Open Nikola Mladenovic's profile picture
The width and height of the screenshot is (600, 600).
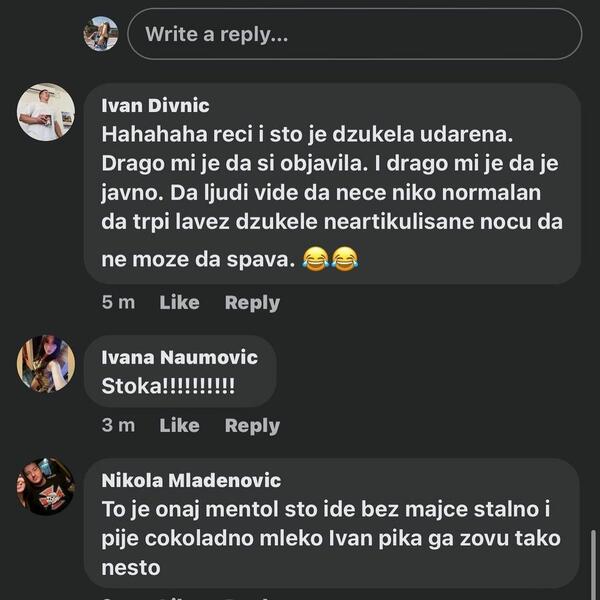(46, 486)
